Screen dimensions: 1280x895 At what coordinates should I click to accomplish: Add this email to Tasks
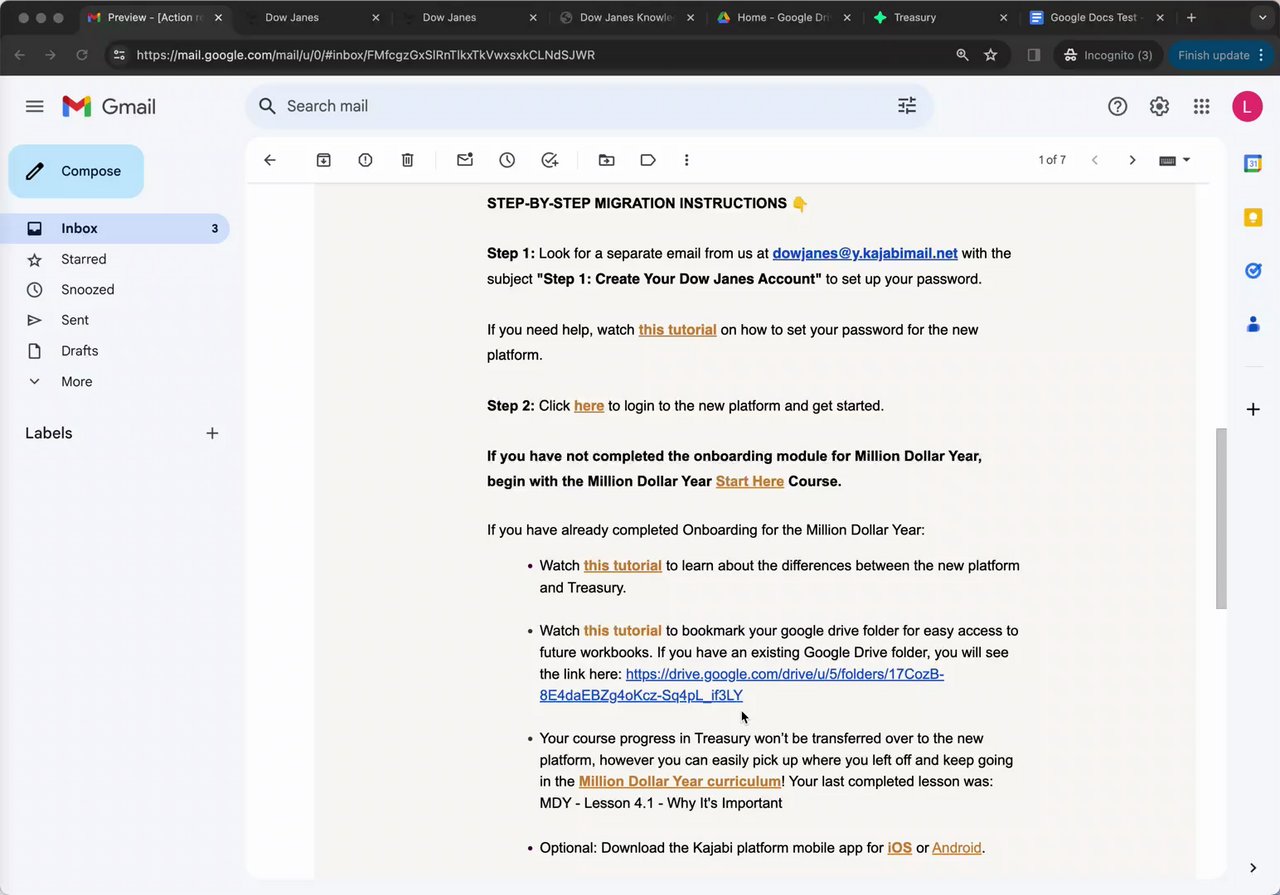pyautogui.click(x=549, y=160)
